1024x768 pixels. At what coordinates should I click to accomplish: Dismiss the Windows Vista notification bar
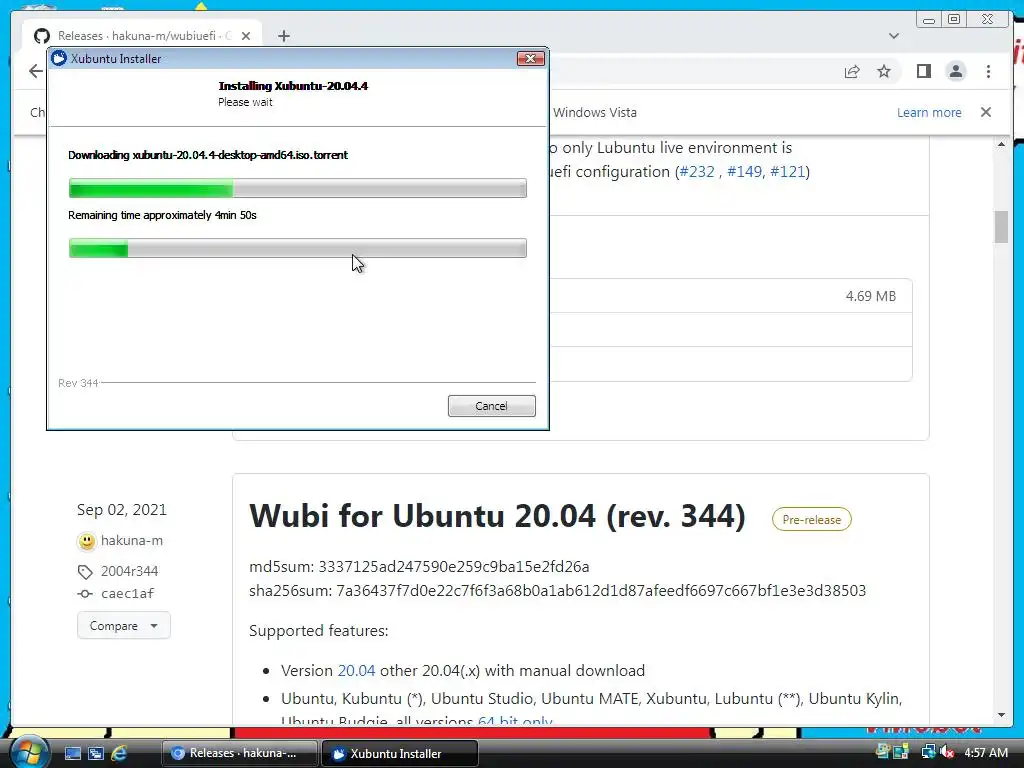coord(986,112)
